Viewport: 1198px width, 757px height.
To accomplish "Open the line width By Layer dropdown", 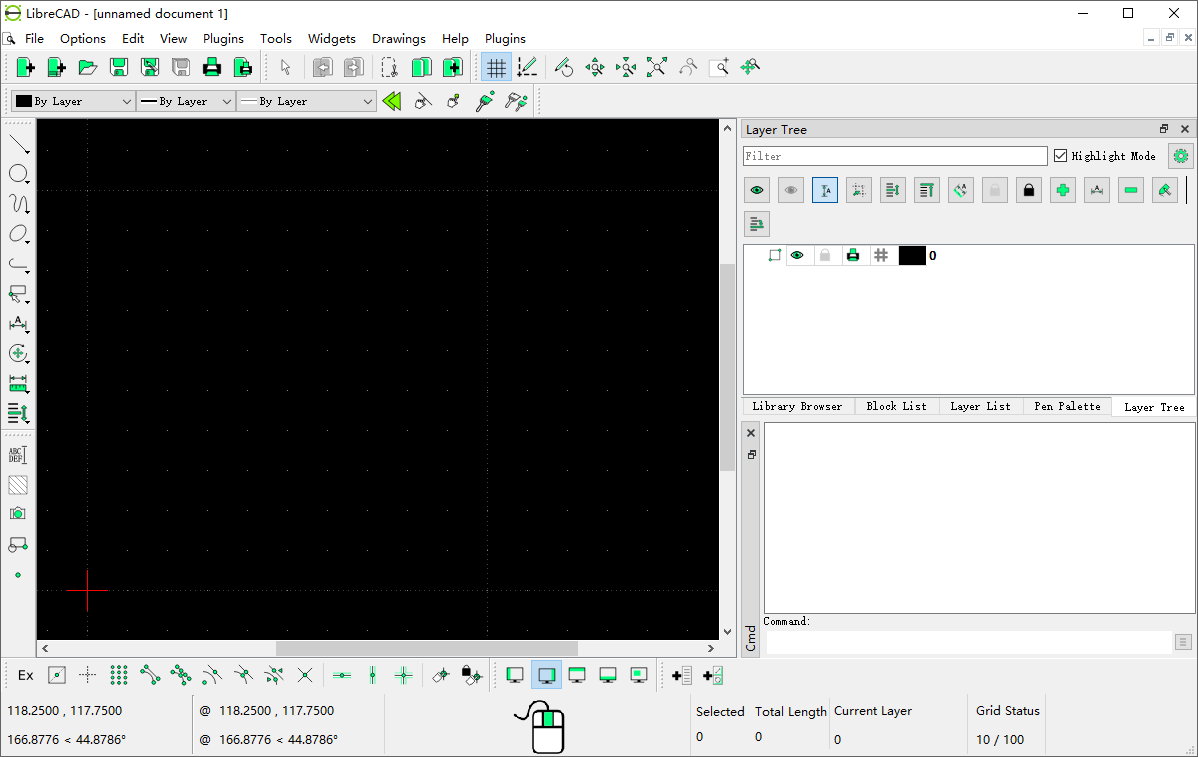I will coord(186,101).
